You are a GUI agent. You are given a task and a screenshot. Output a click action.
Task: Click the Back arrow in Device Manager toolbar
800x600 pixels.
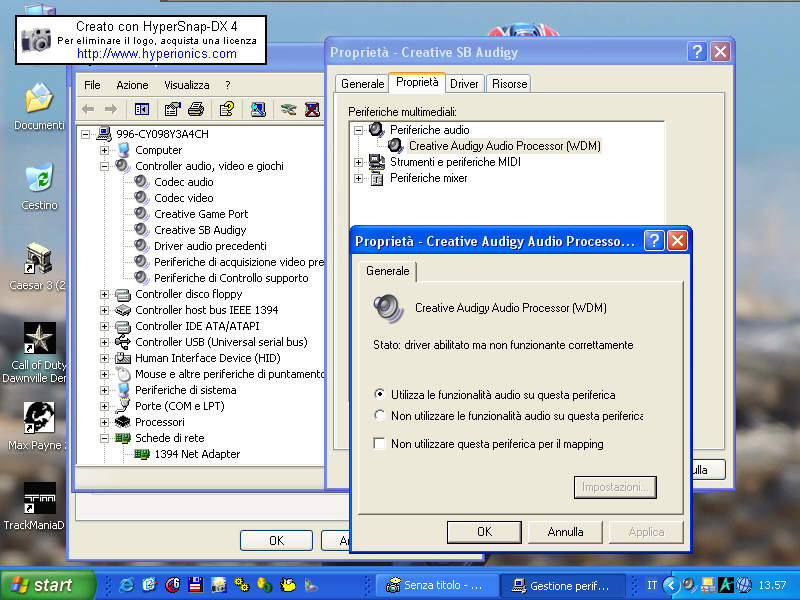88,109
